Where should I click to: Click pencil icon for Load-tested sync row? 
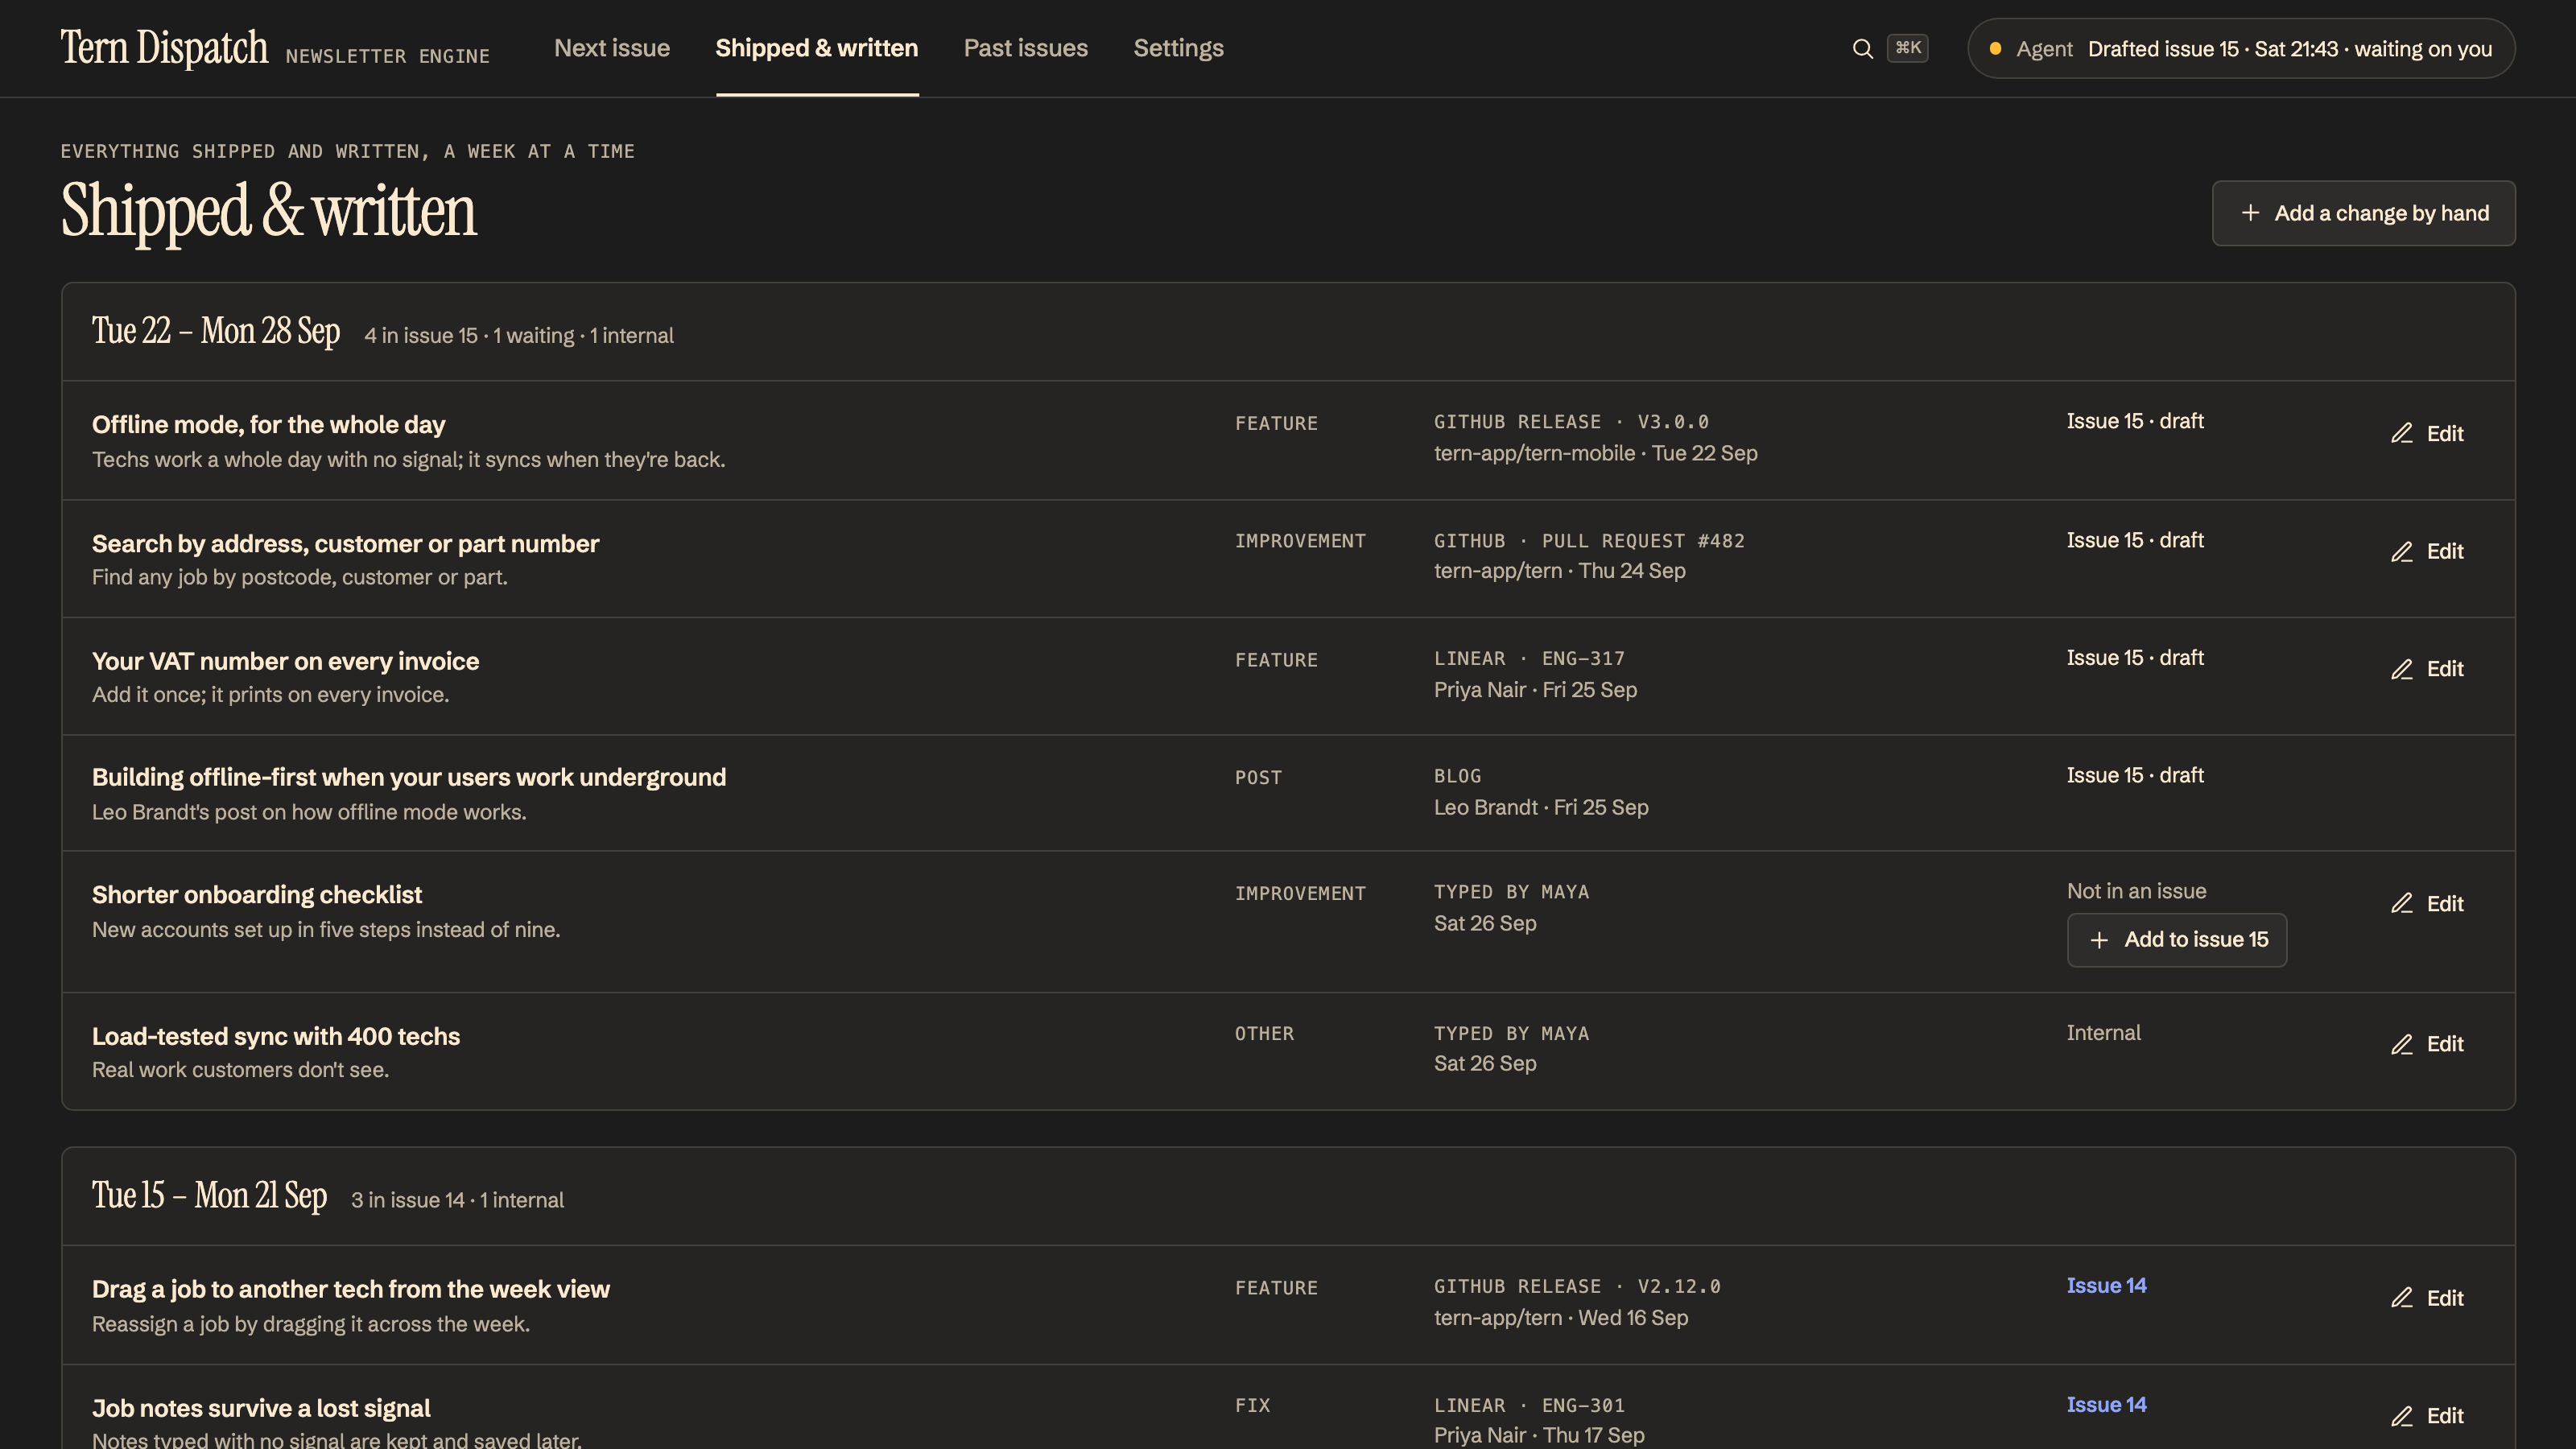point(2402,1044)
